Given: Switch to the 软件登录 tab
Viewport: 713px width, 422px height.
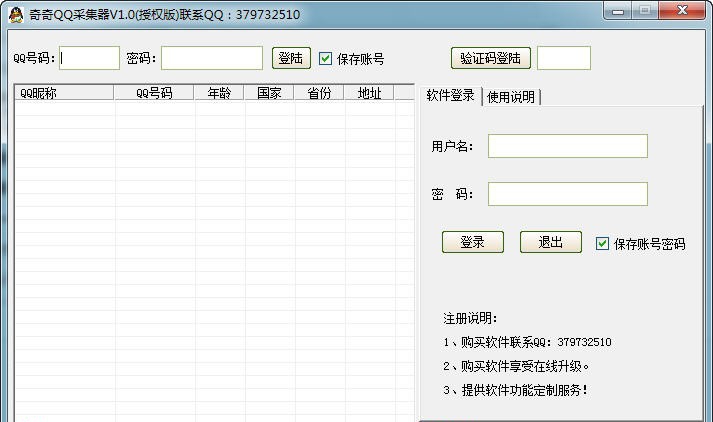Looking at the screenshot, I should (x=450, y=95).
